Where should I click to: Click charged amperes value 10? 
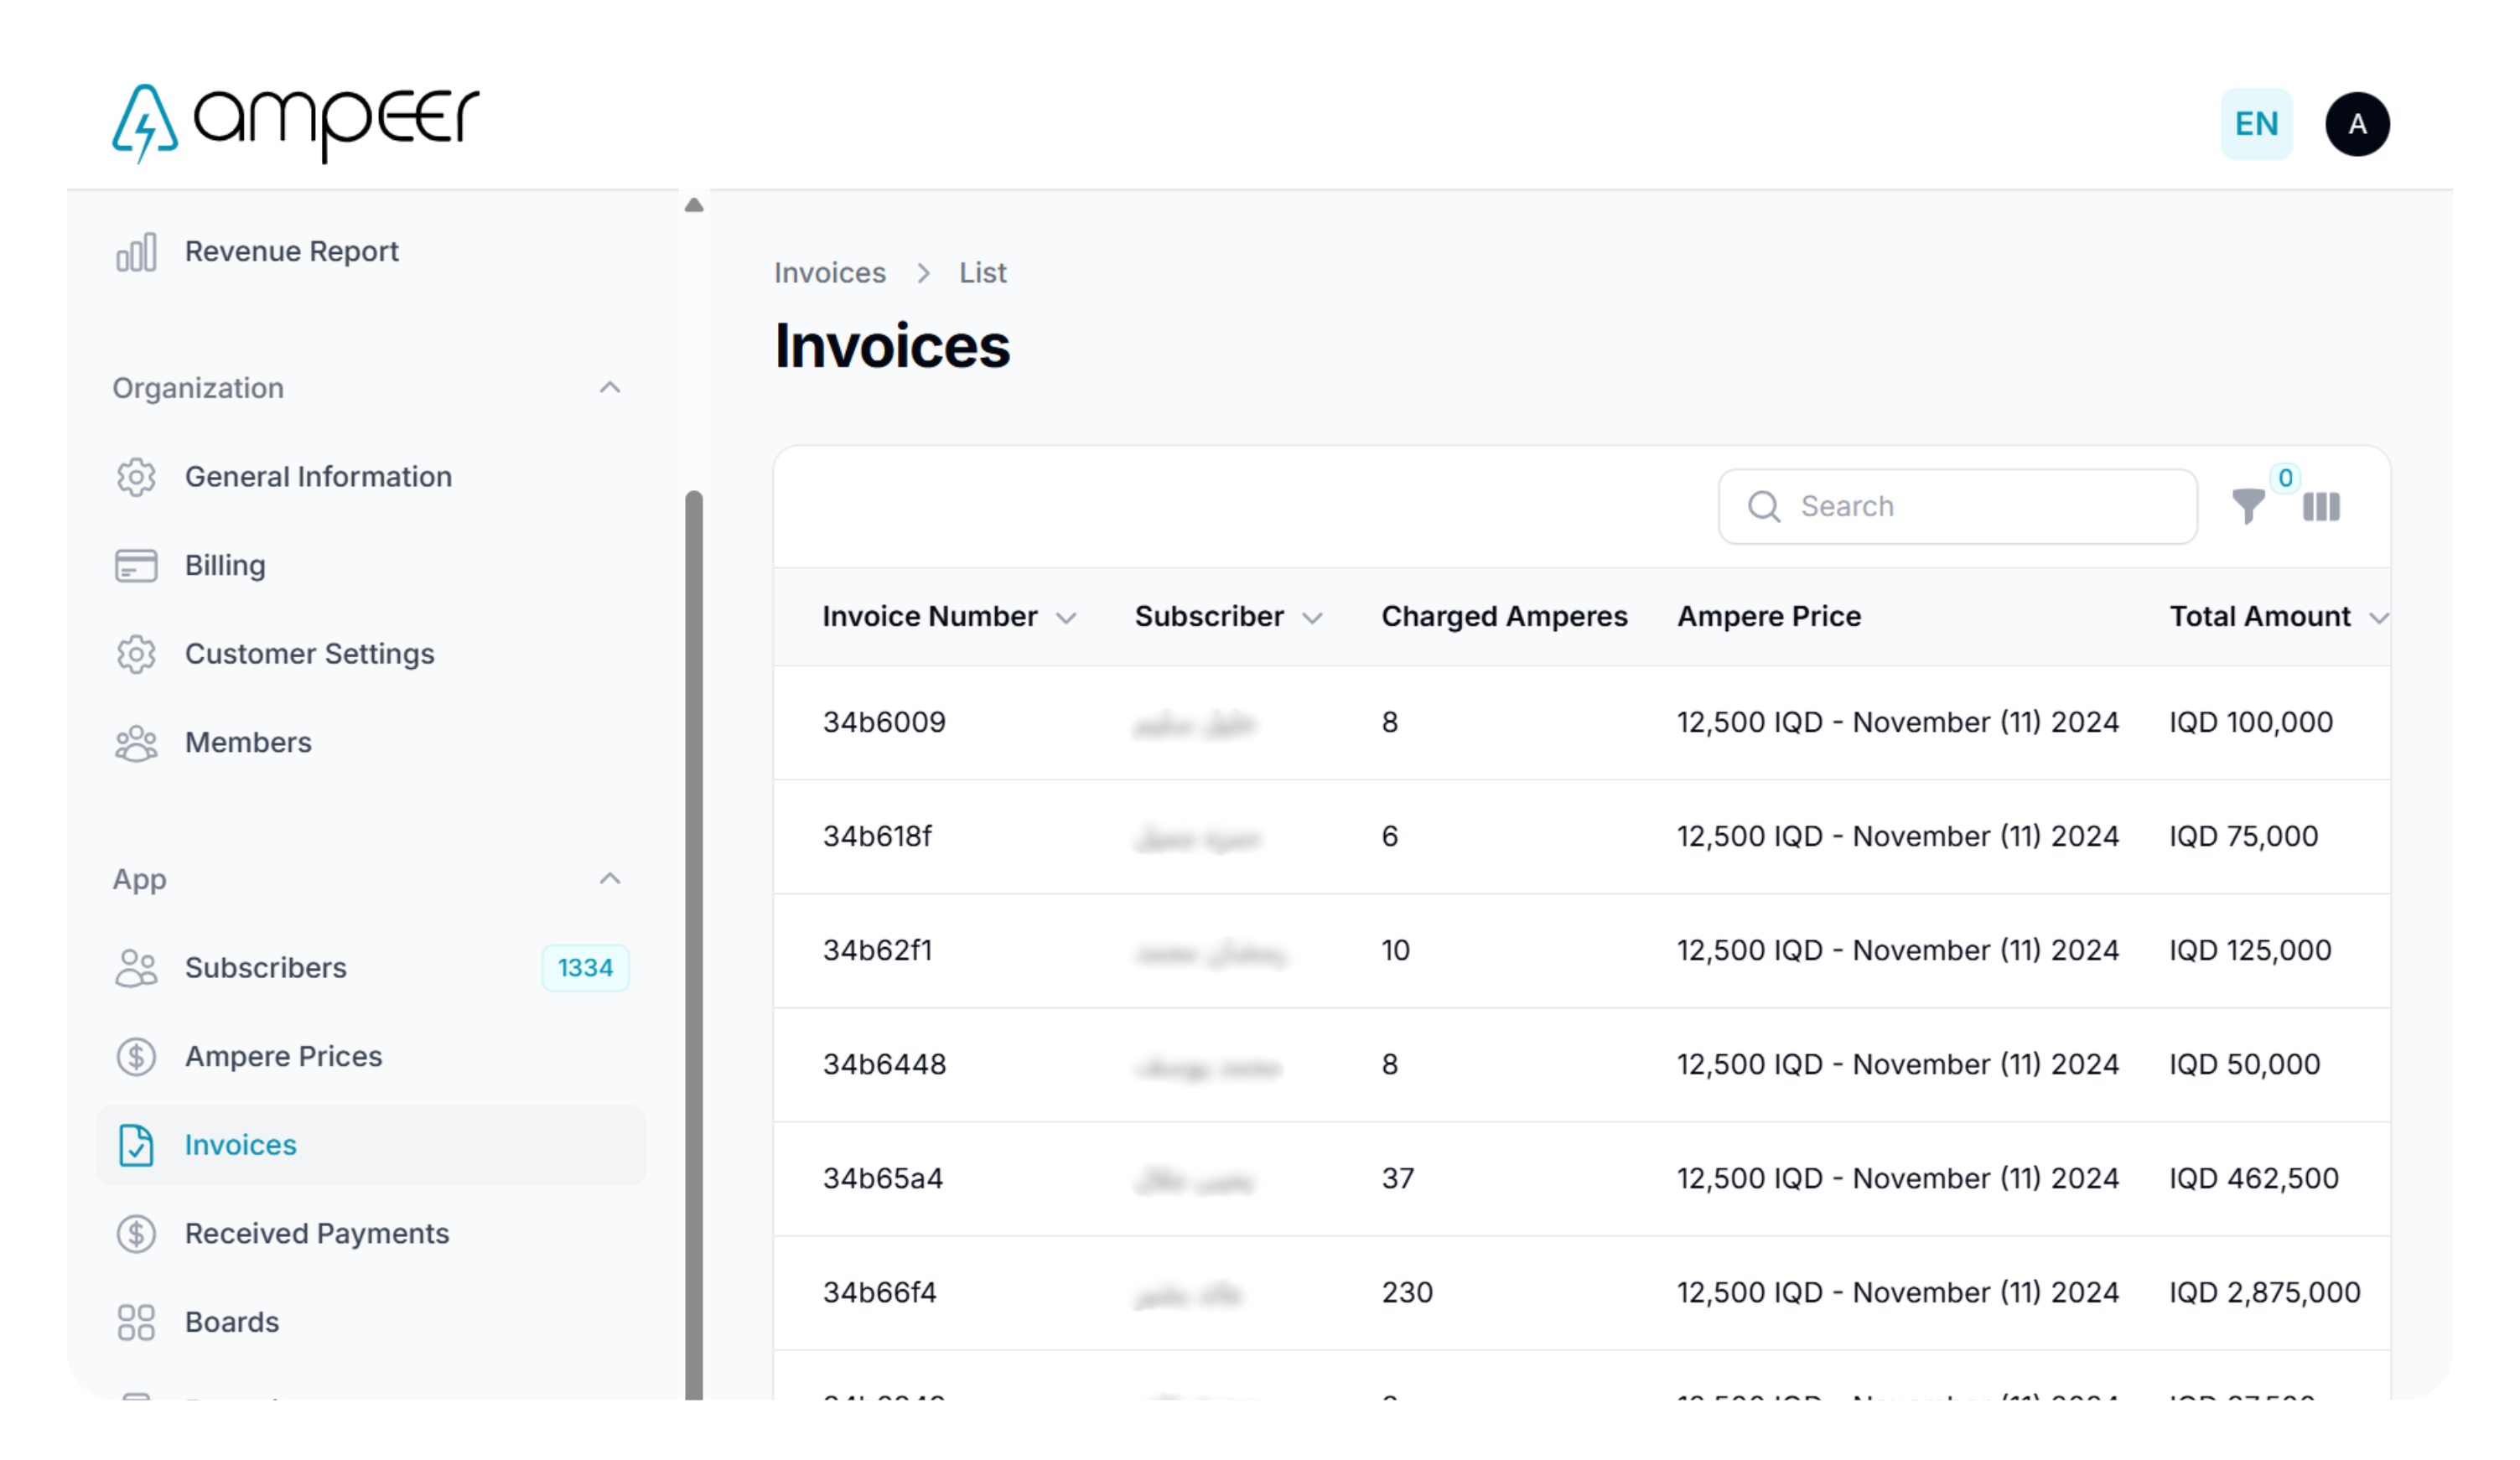point(1396,950)
